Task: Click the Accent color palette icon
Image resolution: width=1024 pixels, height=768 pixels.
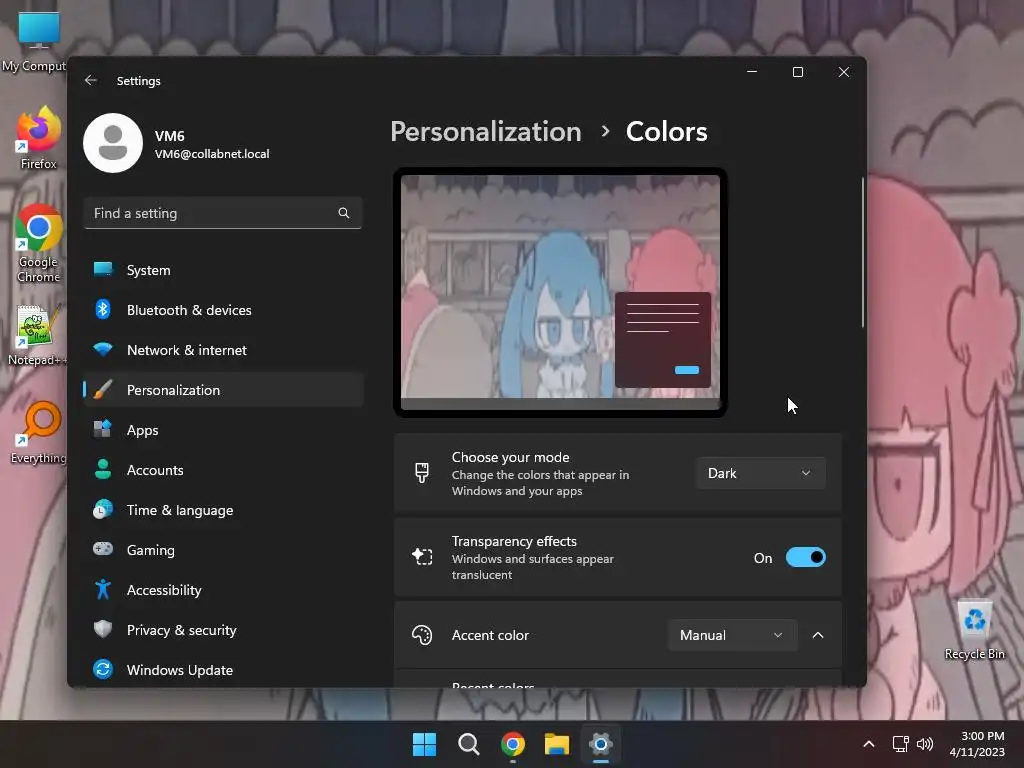Action: pos(422,635)
